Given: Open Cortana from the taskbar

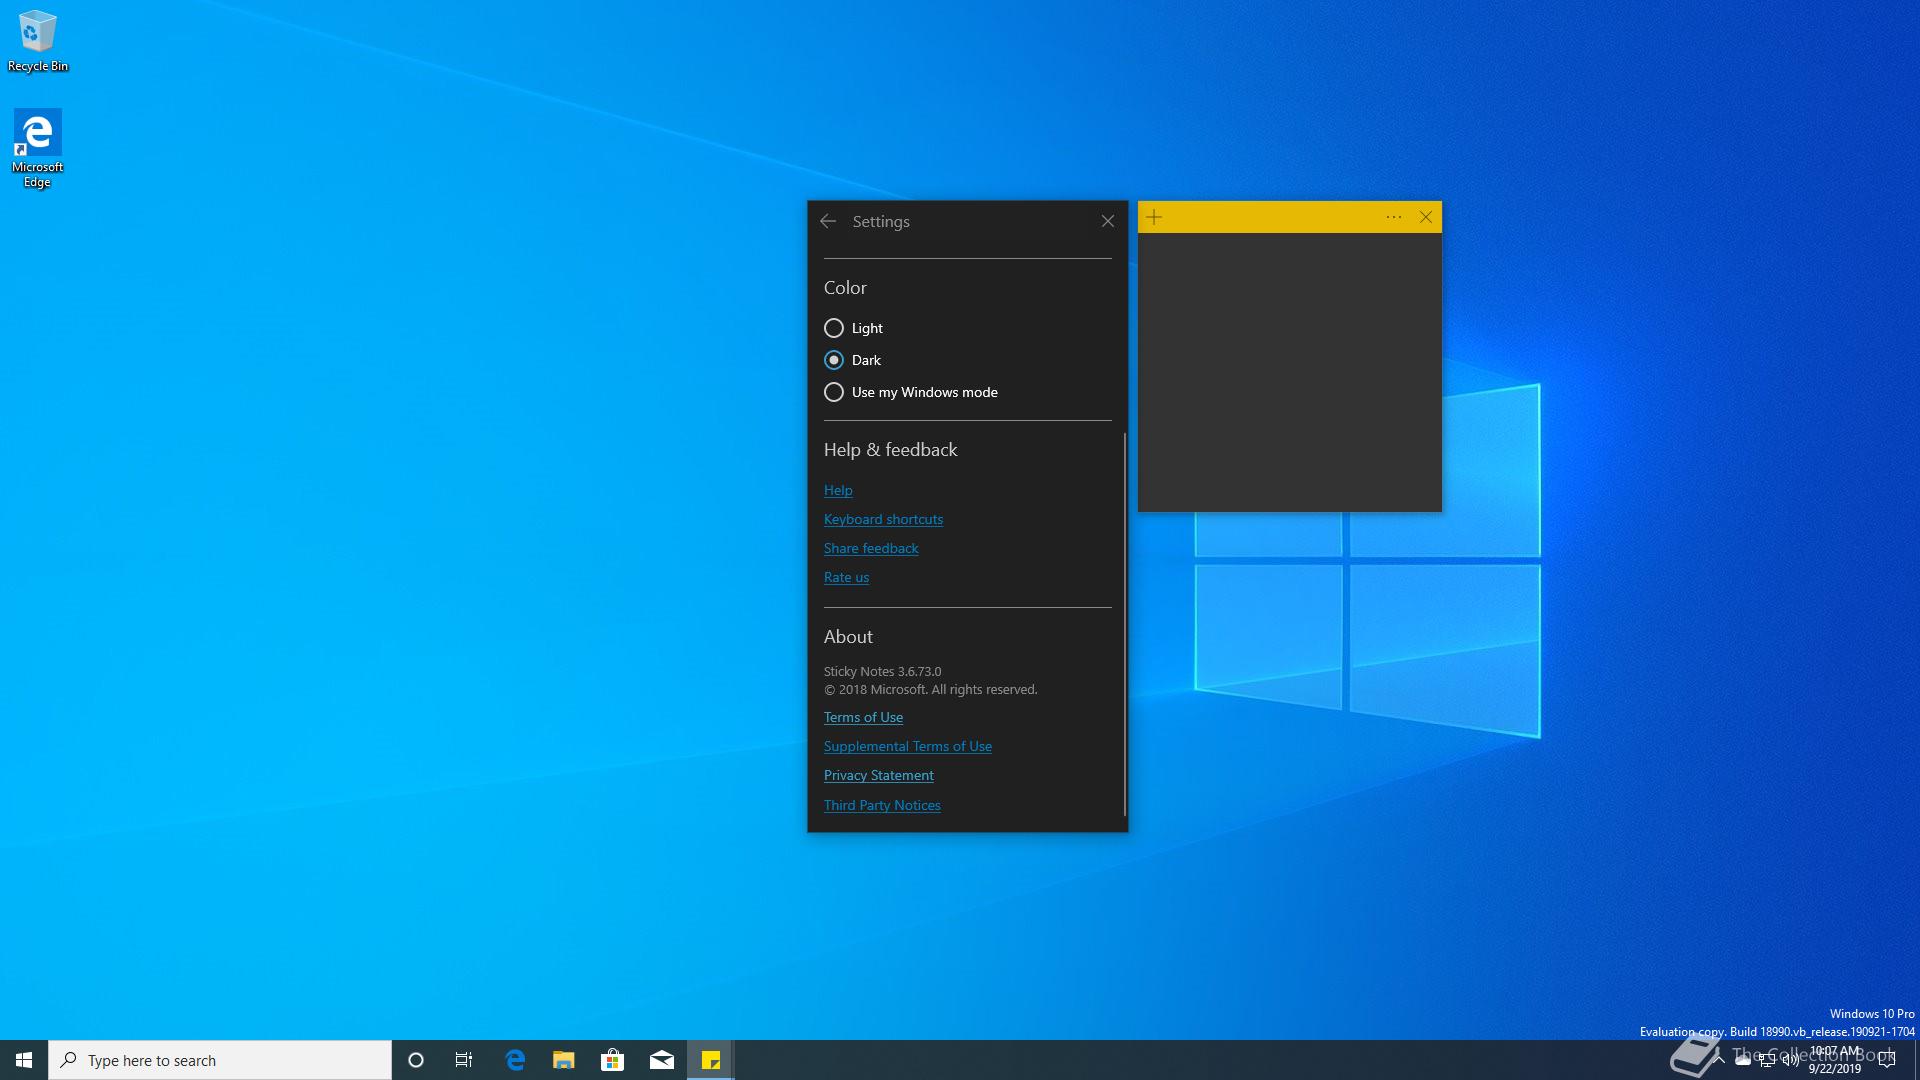Looking at the screenshot, I should 416,1060.
